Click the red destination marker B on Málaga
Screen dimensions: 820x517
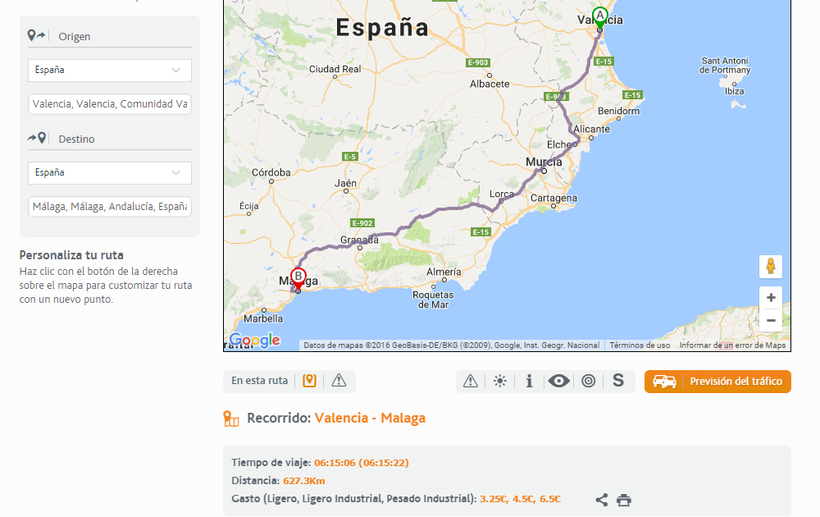[298, 278]
